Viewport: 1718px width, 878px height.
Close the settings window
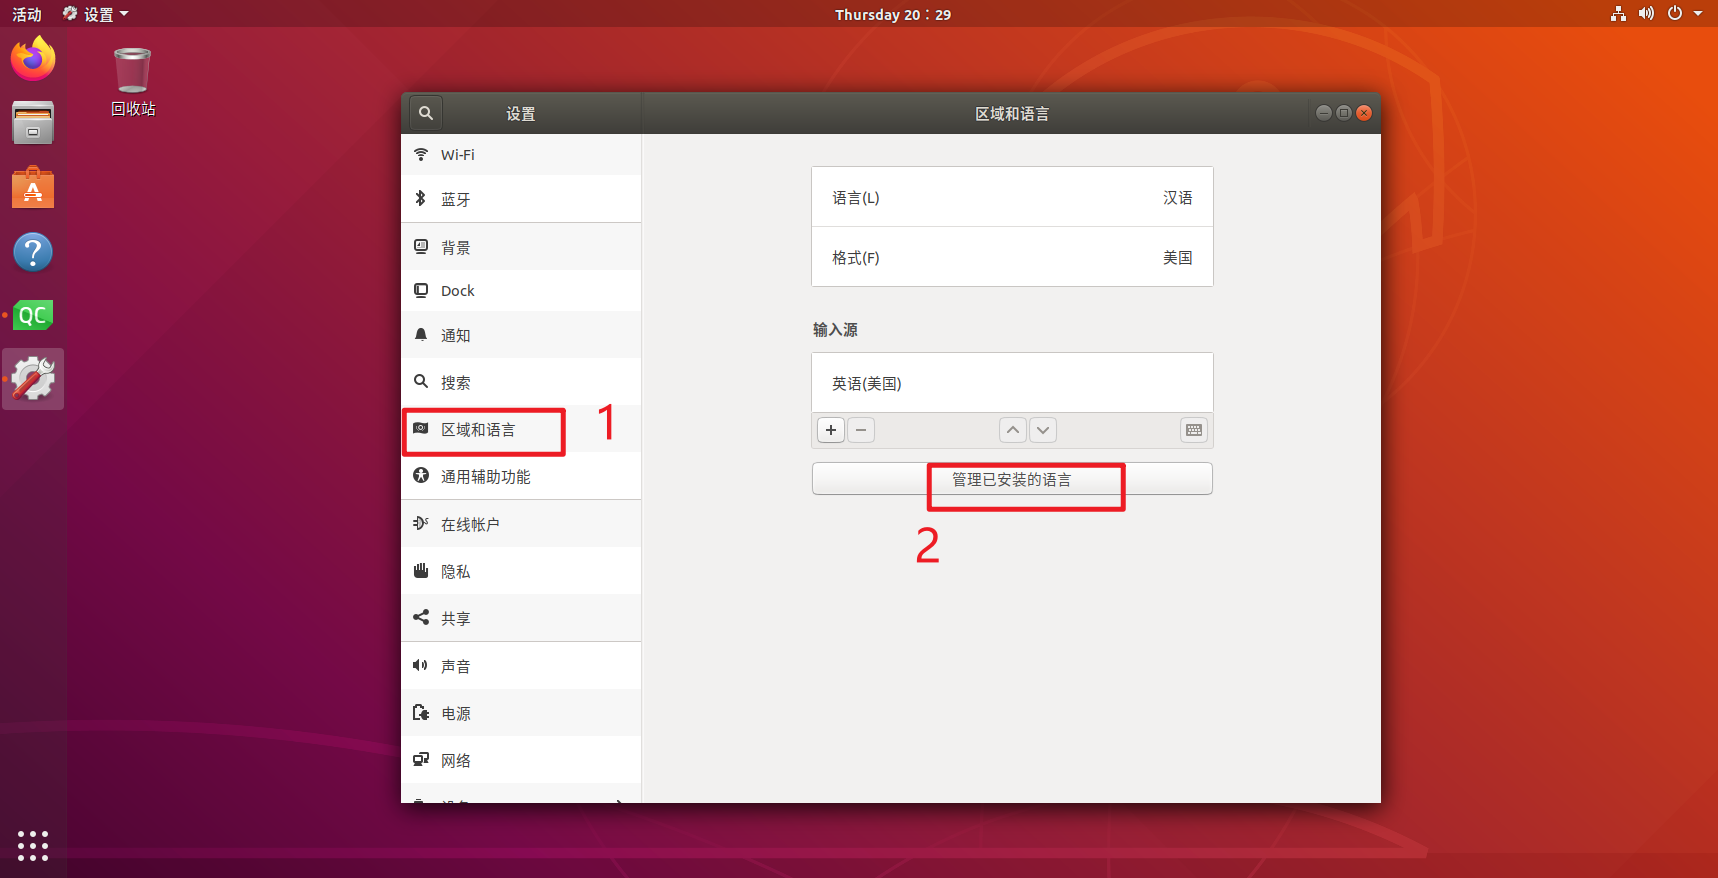coord(1364,113)
